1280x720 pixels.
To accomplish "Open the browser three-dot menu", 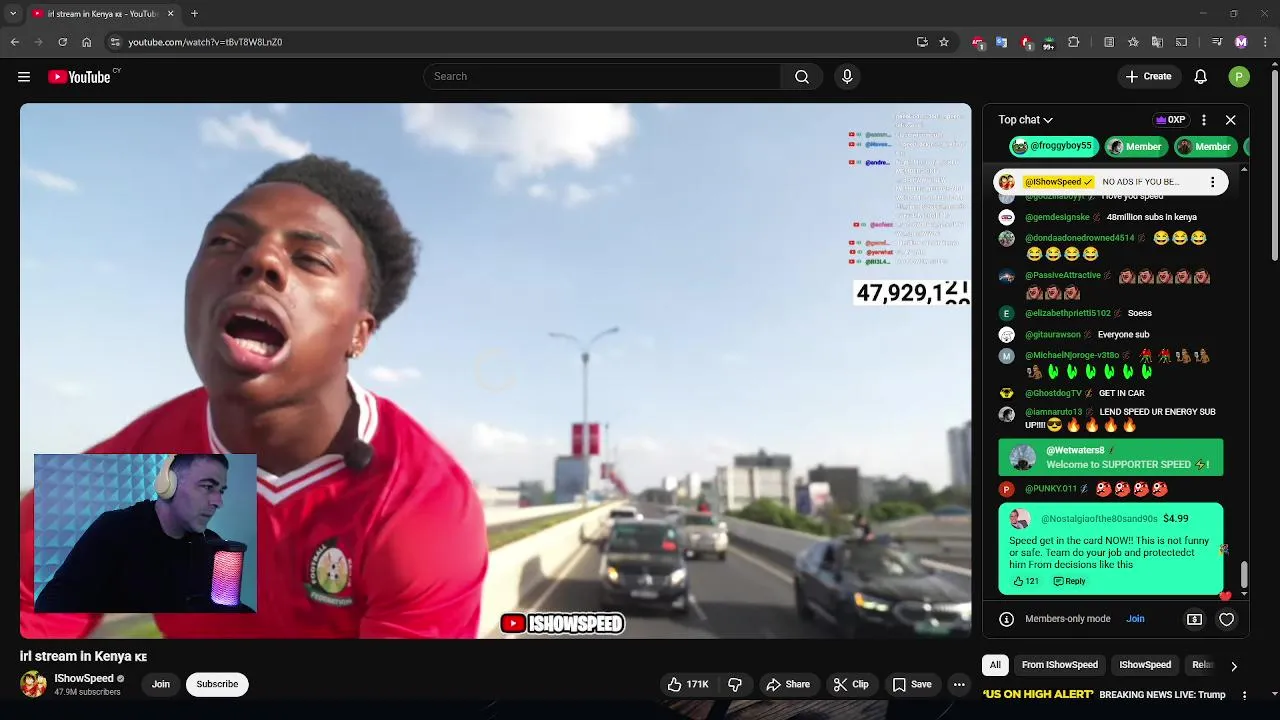I will tap(1264, 42).
